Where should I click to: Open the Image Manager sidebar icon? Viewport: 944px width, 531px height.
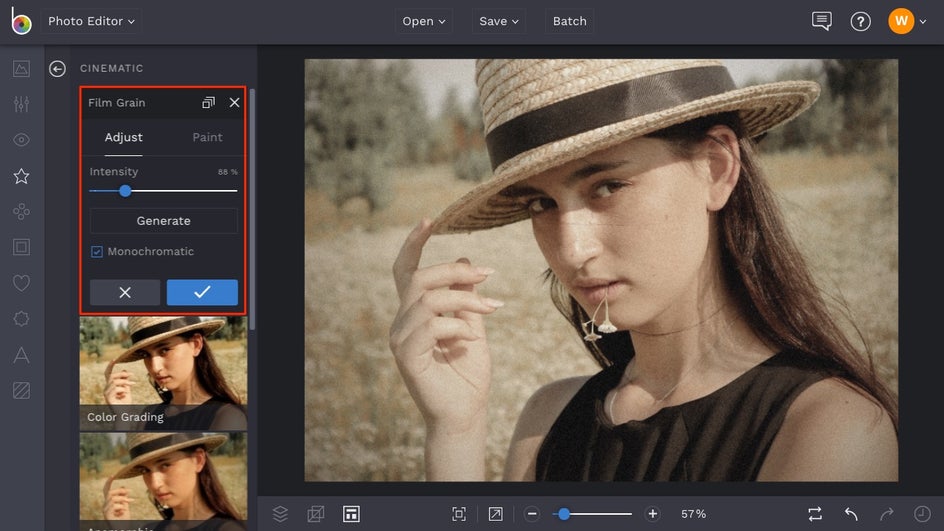point(21,69)
